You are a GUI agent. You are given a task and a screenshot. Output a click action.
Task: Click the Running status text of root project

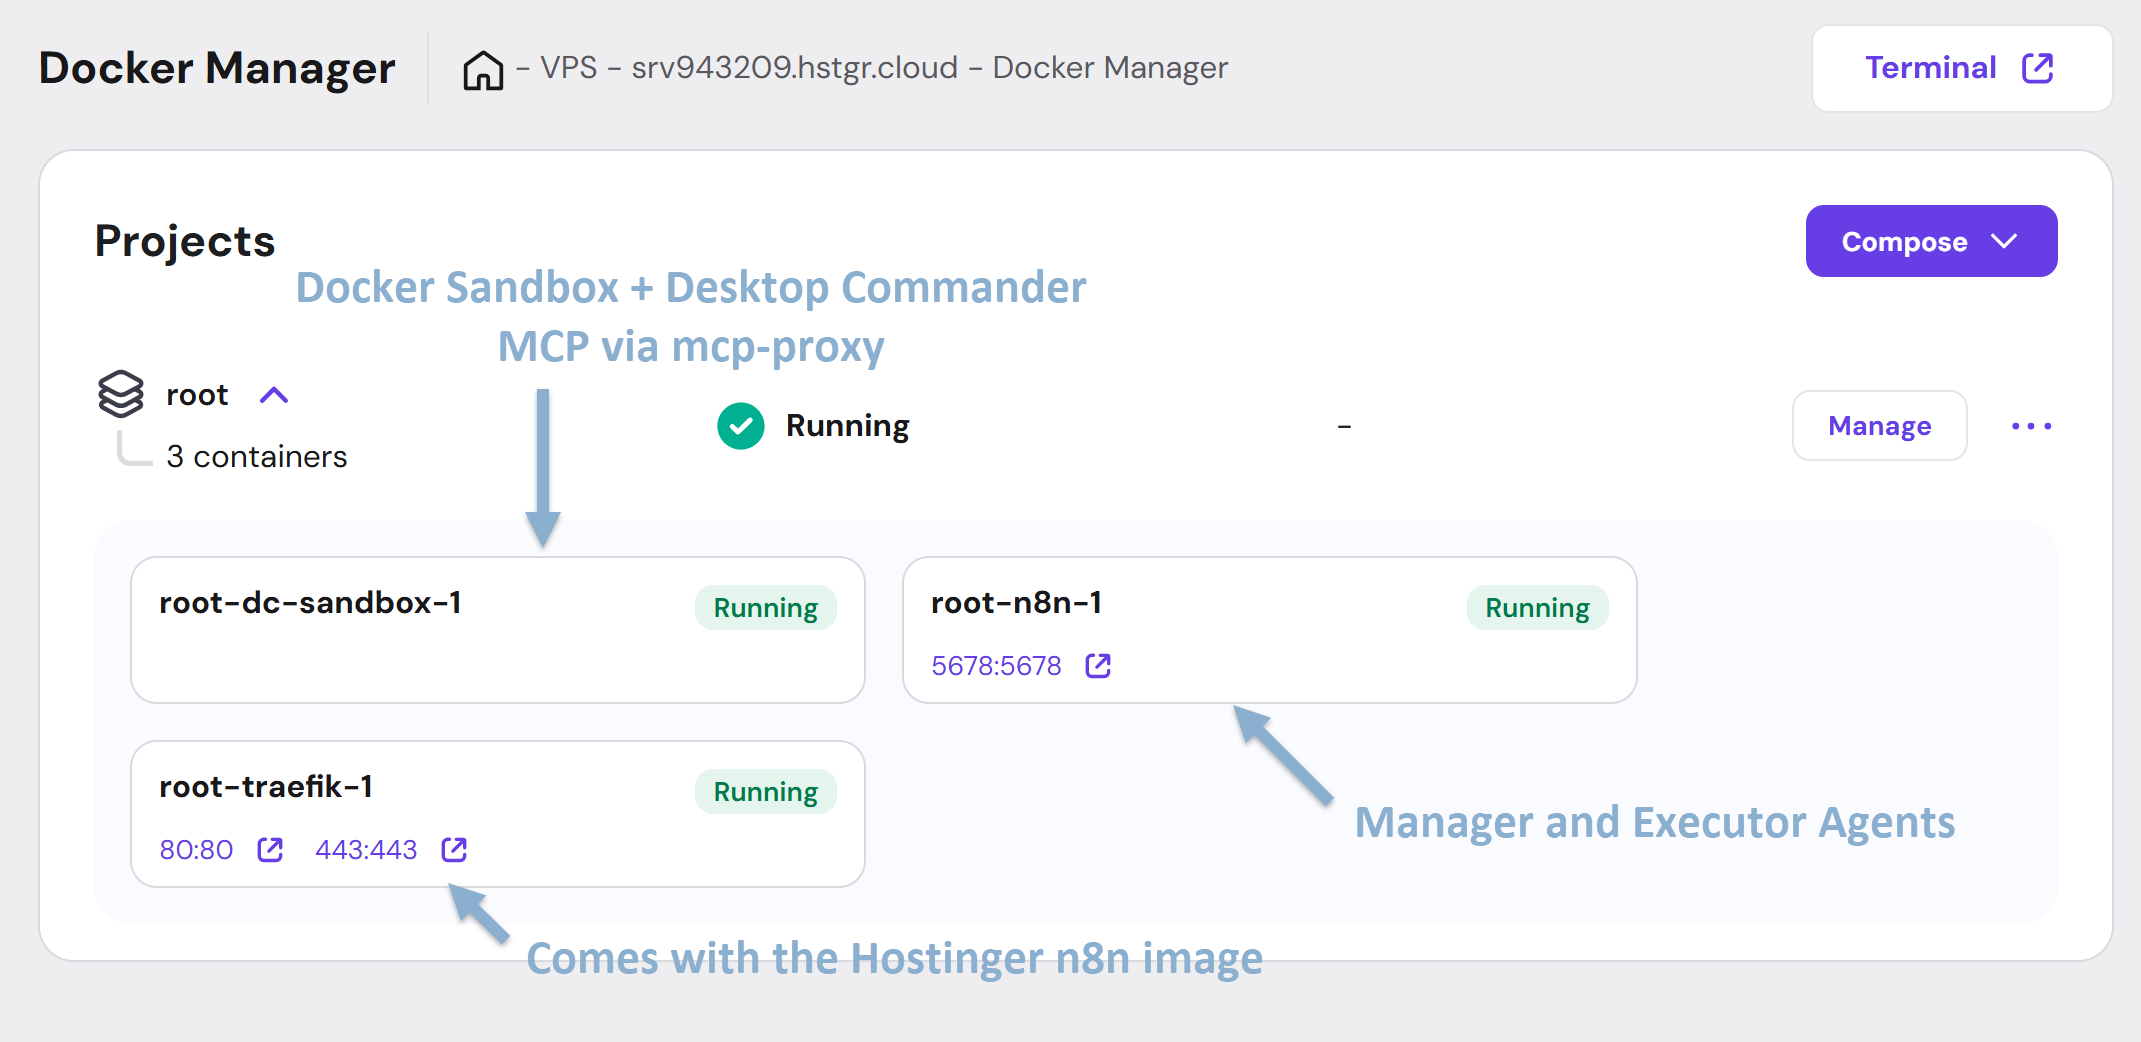click(x=848, y=426)
